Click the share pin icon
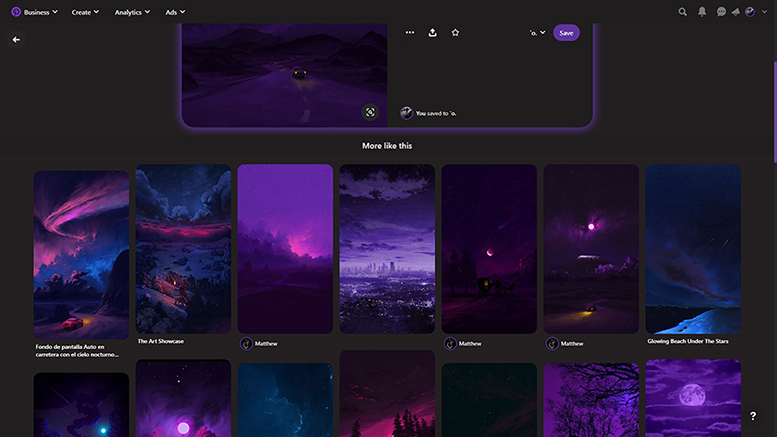 point(432,33)
